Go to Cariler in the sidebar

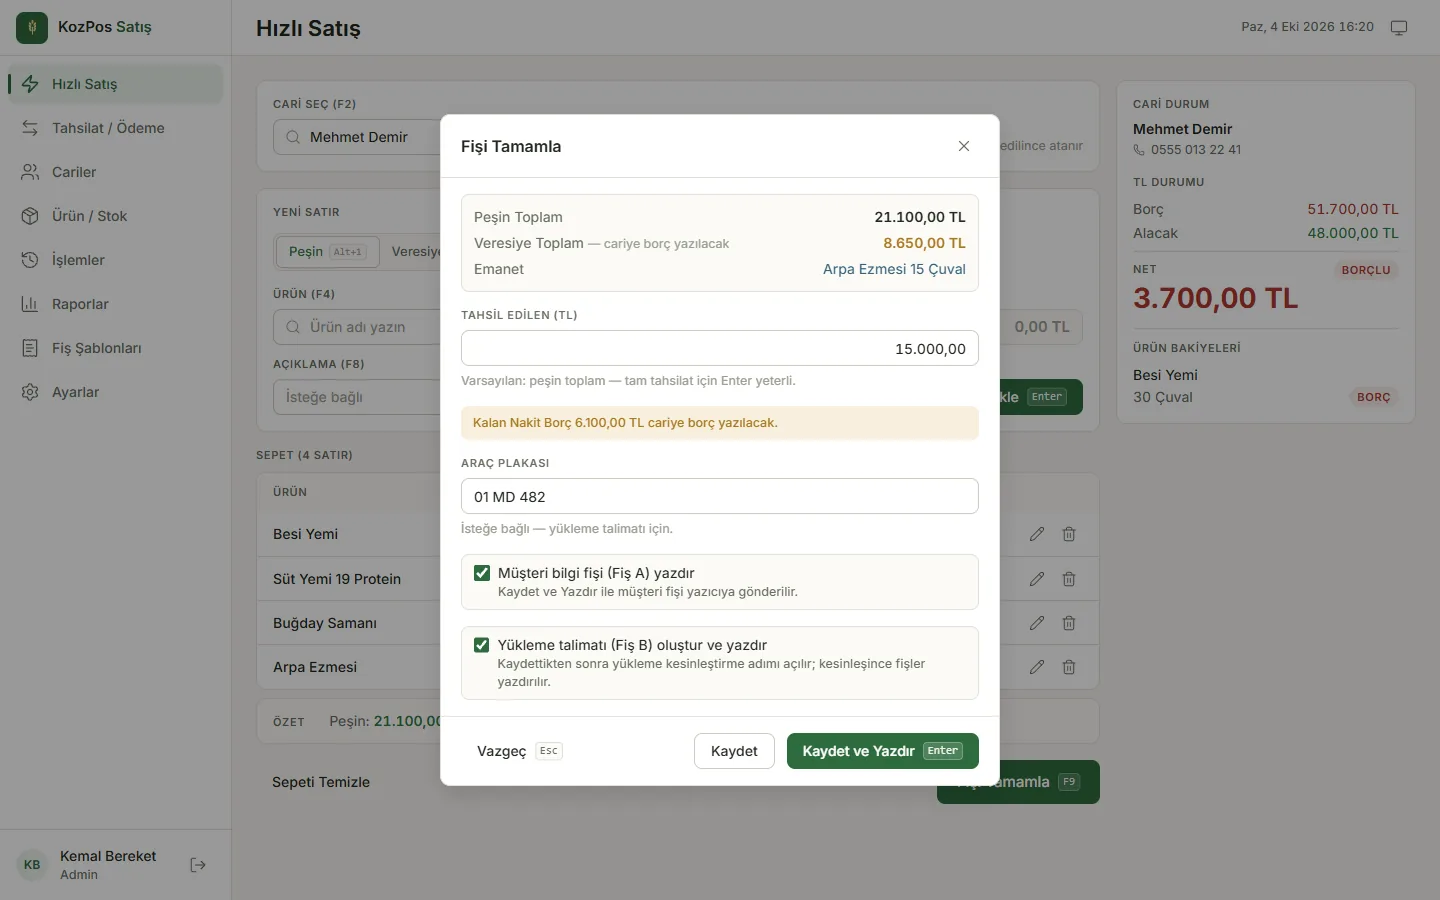tap(115, 172)
